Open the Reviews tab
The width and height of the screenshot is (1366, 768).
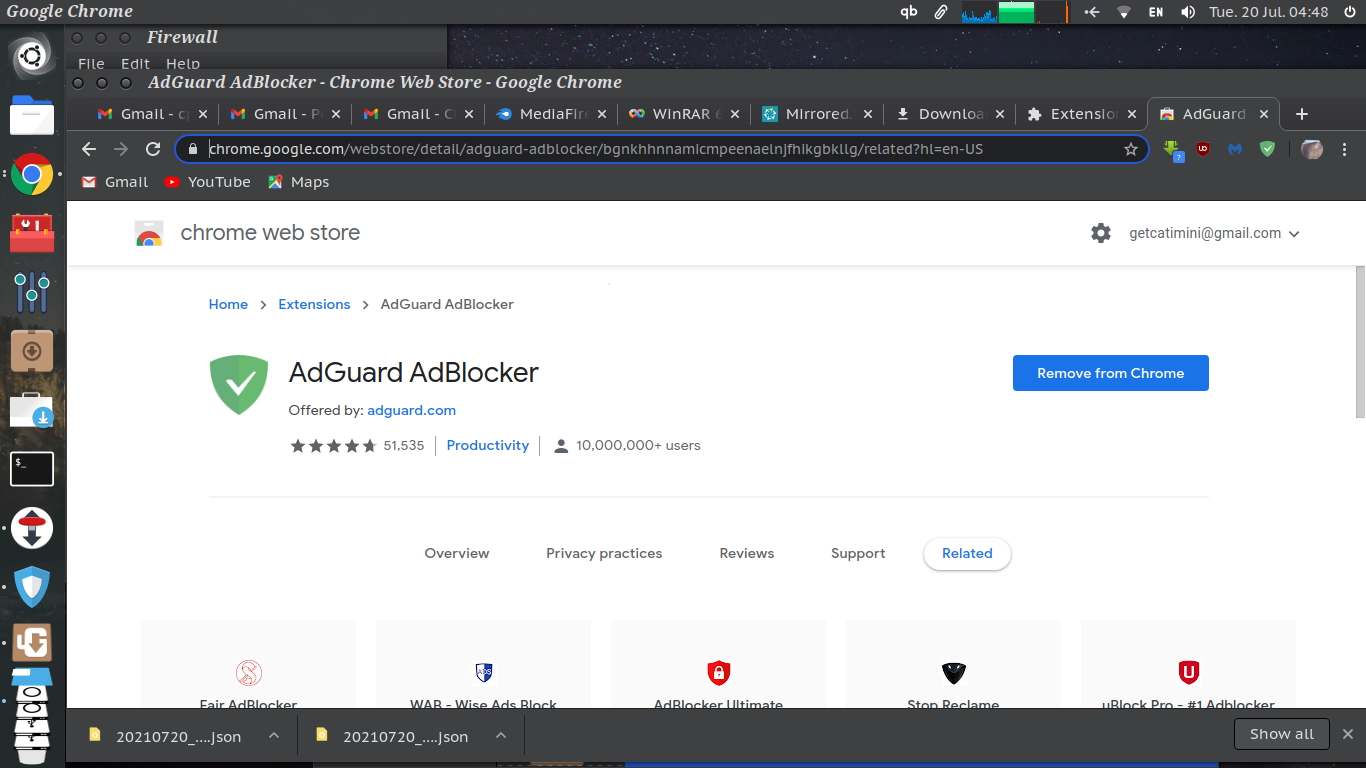(x=747, y=553)
